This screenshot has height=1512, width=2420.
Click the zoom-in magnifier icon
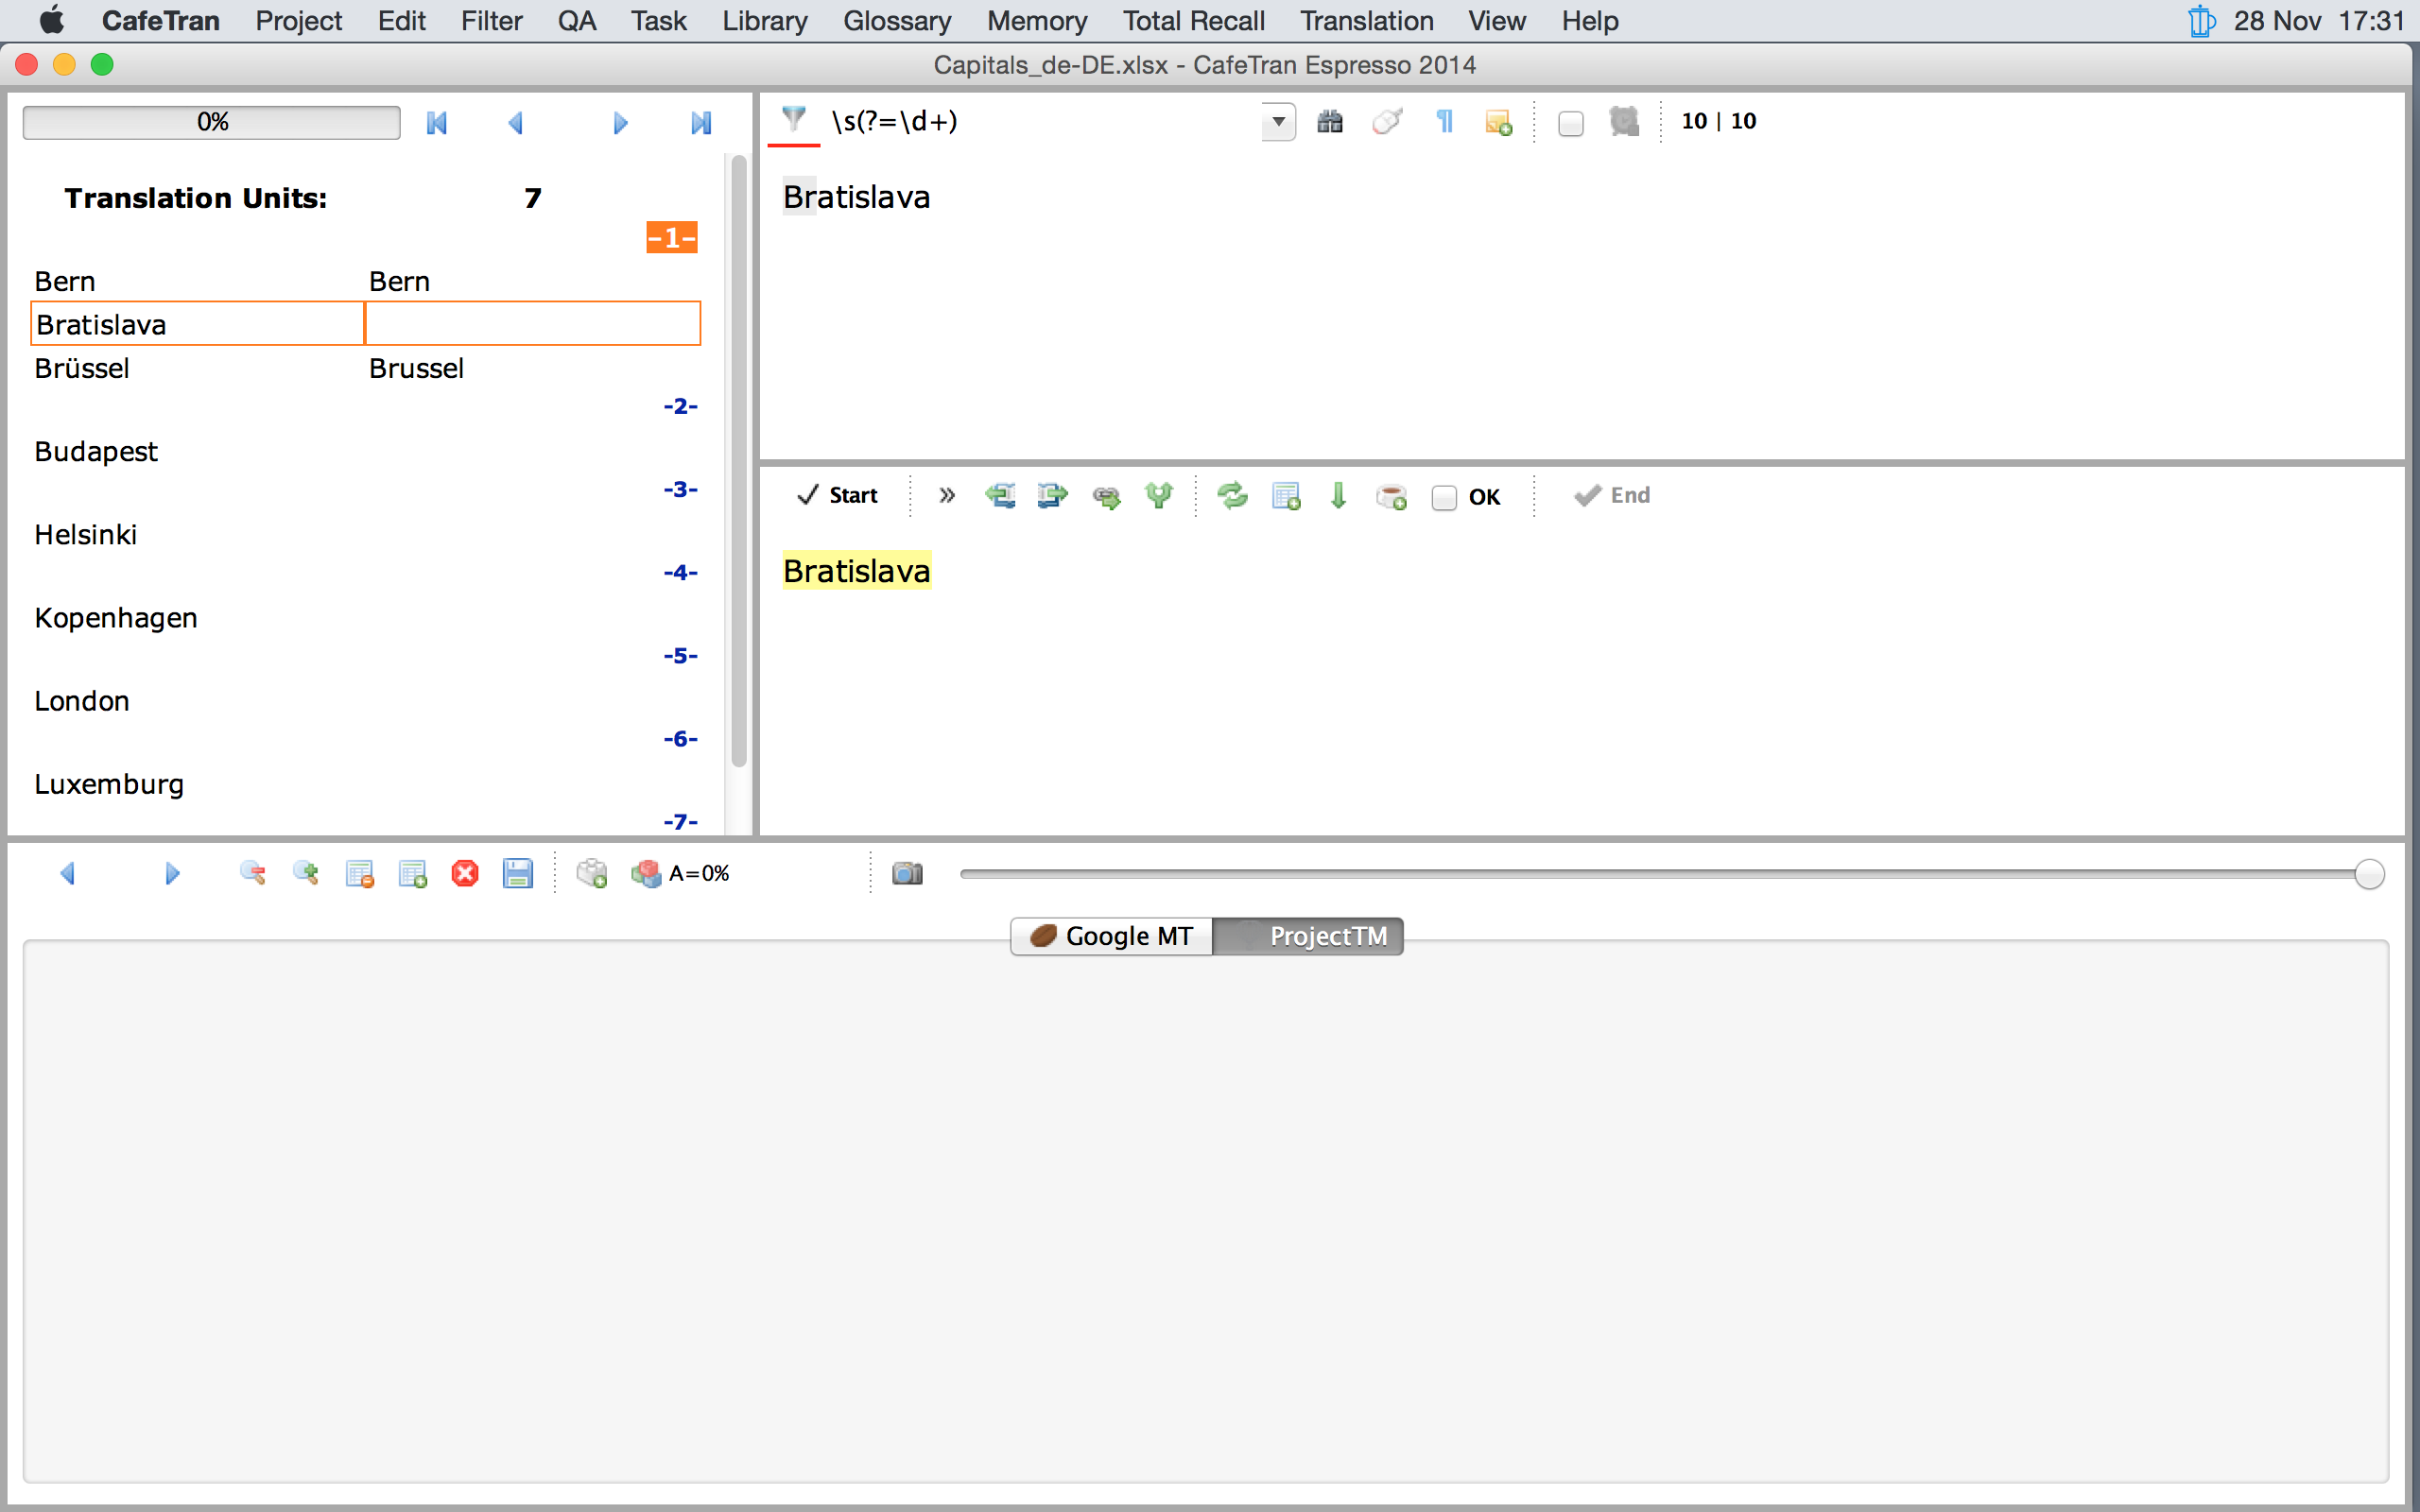pyautogui.click(x=305, y=874)
